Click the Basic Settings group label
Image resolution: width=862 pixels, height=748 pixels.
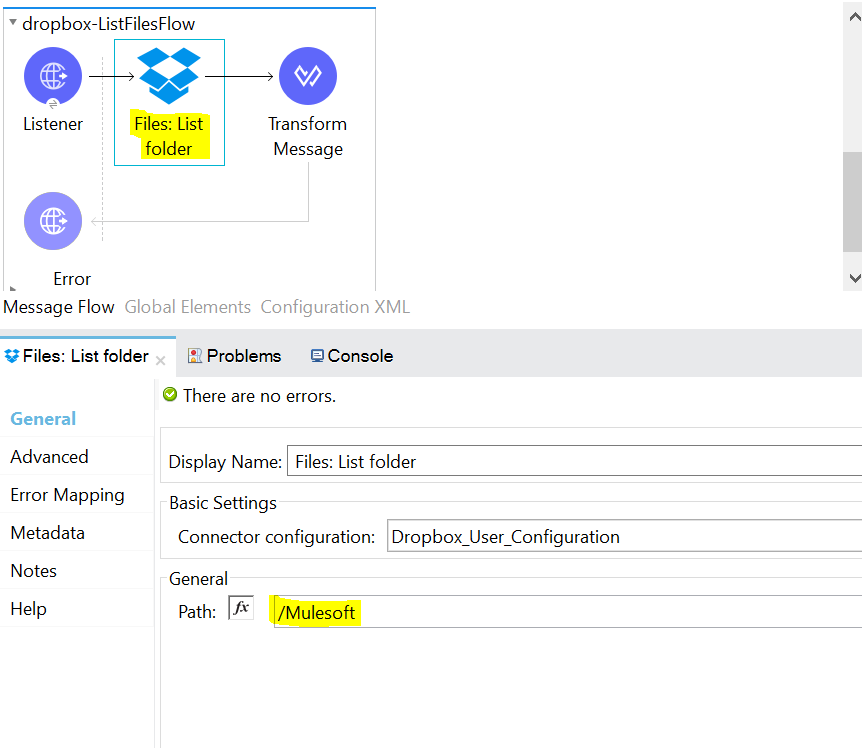pos(223,503)
